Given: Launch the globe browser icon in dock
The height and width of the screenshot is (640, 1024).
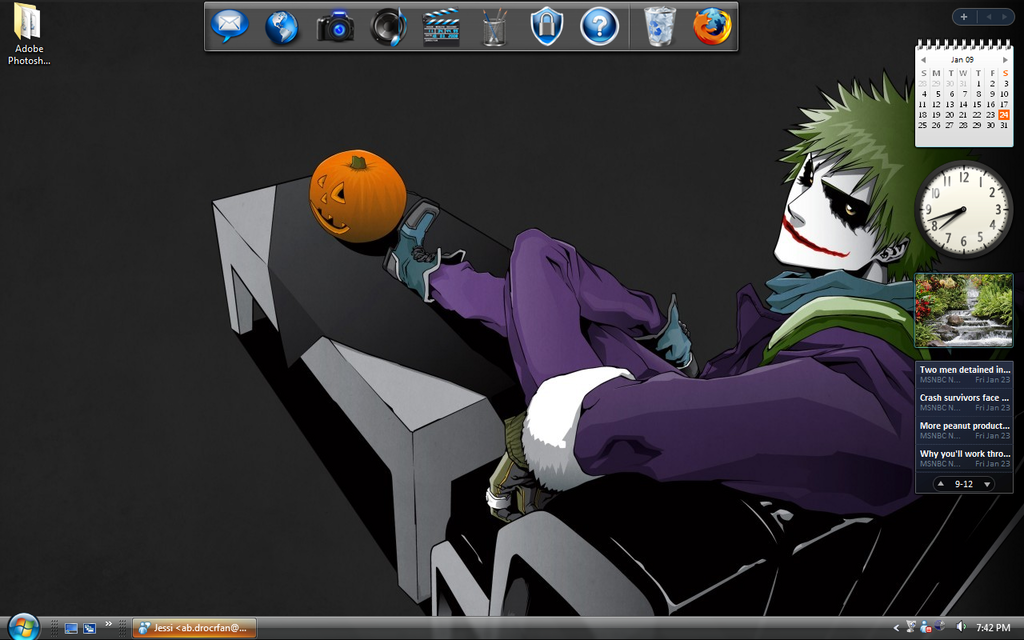Looking at the screenshot, I should pyautogui.click(x=282, y=27).
